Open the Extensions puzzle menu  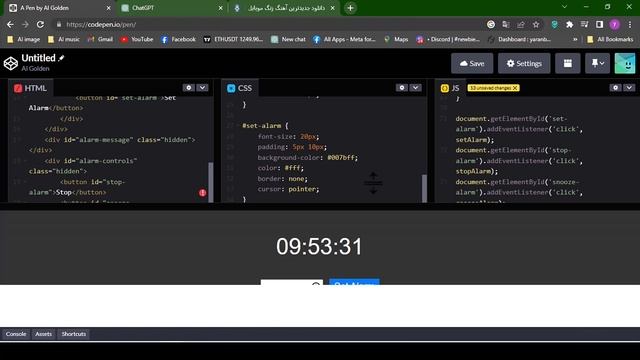pos(569,24)
